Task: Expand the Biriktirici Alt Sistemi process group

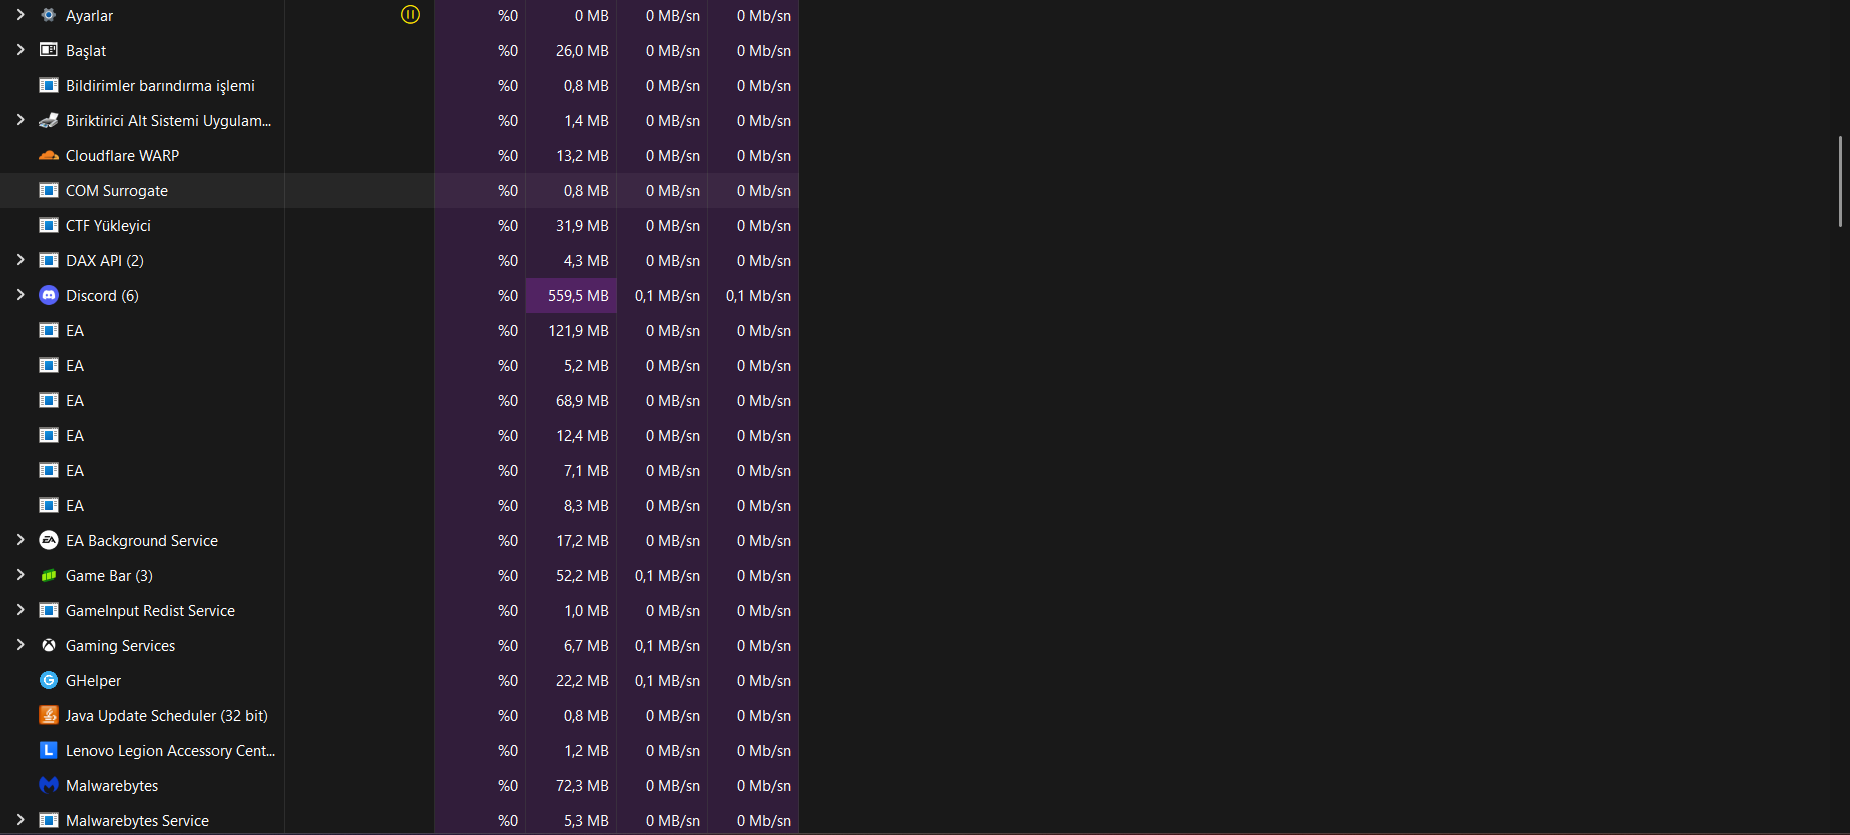Action: pos(20,120)
